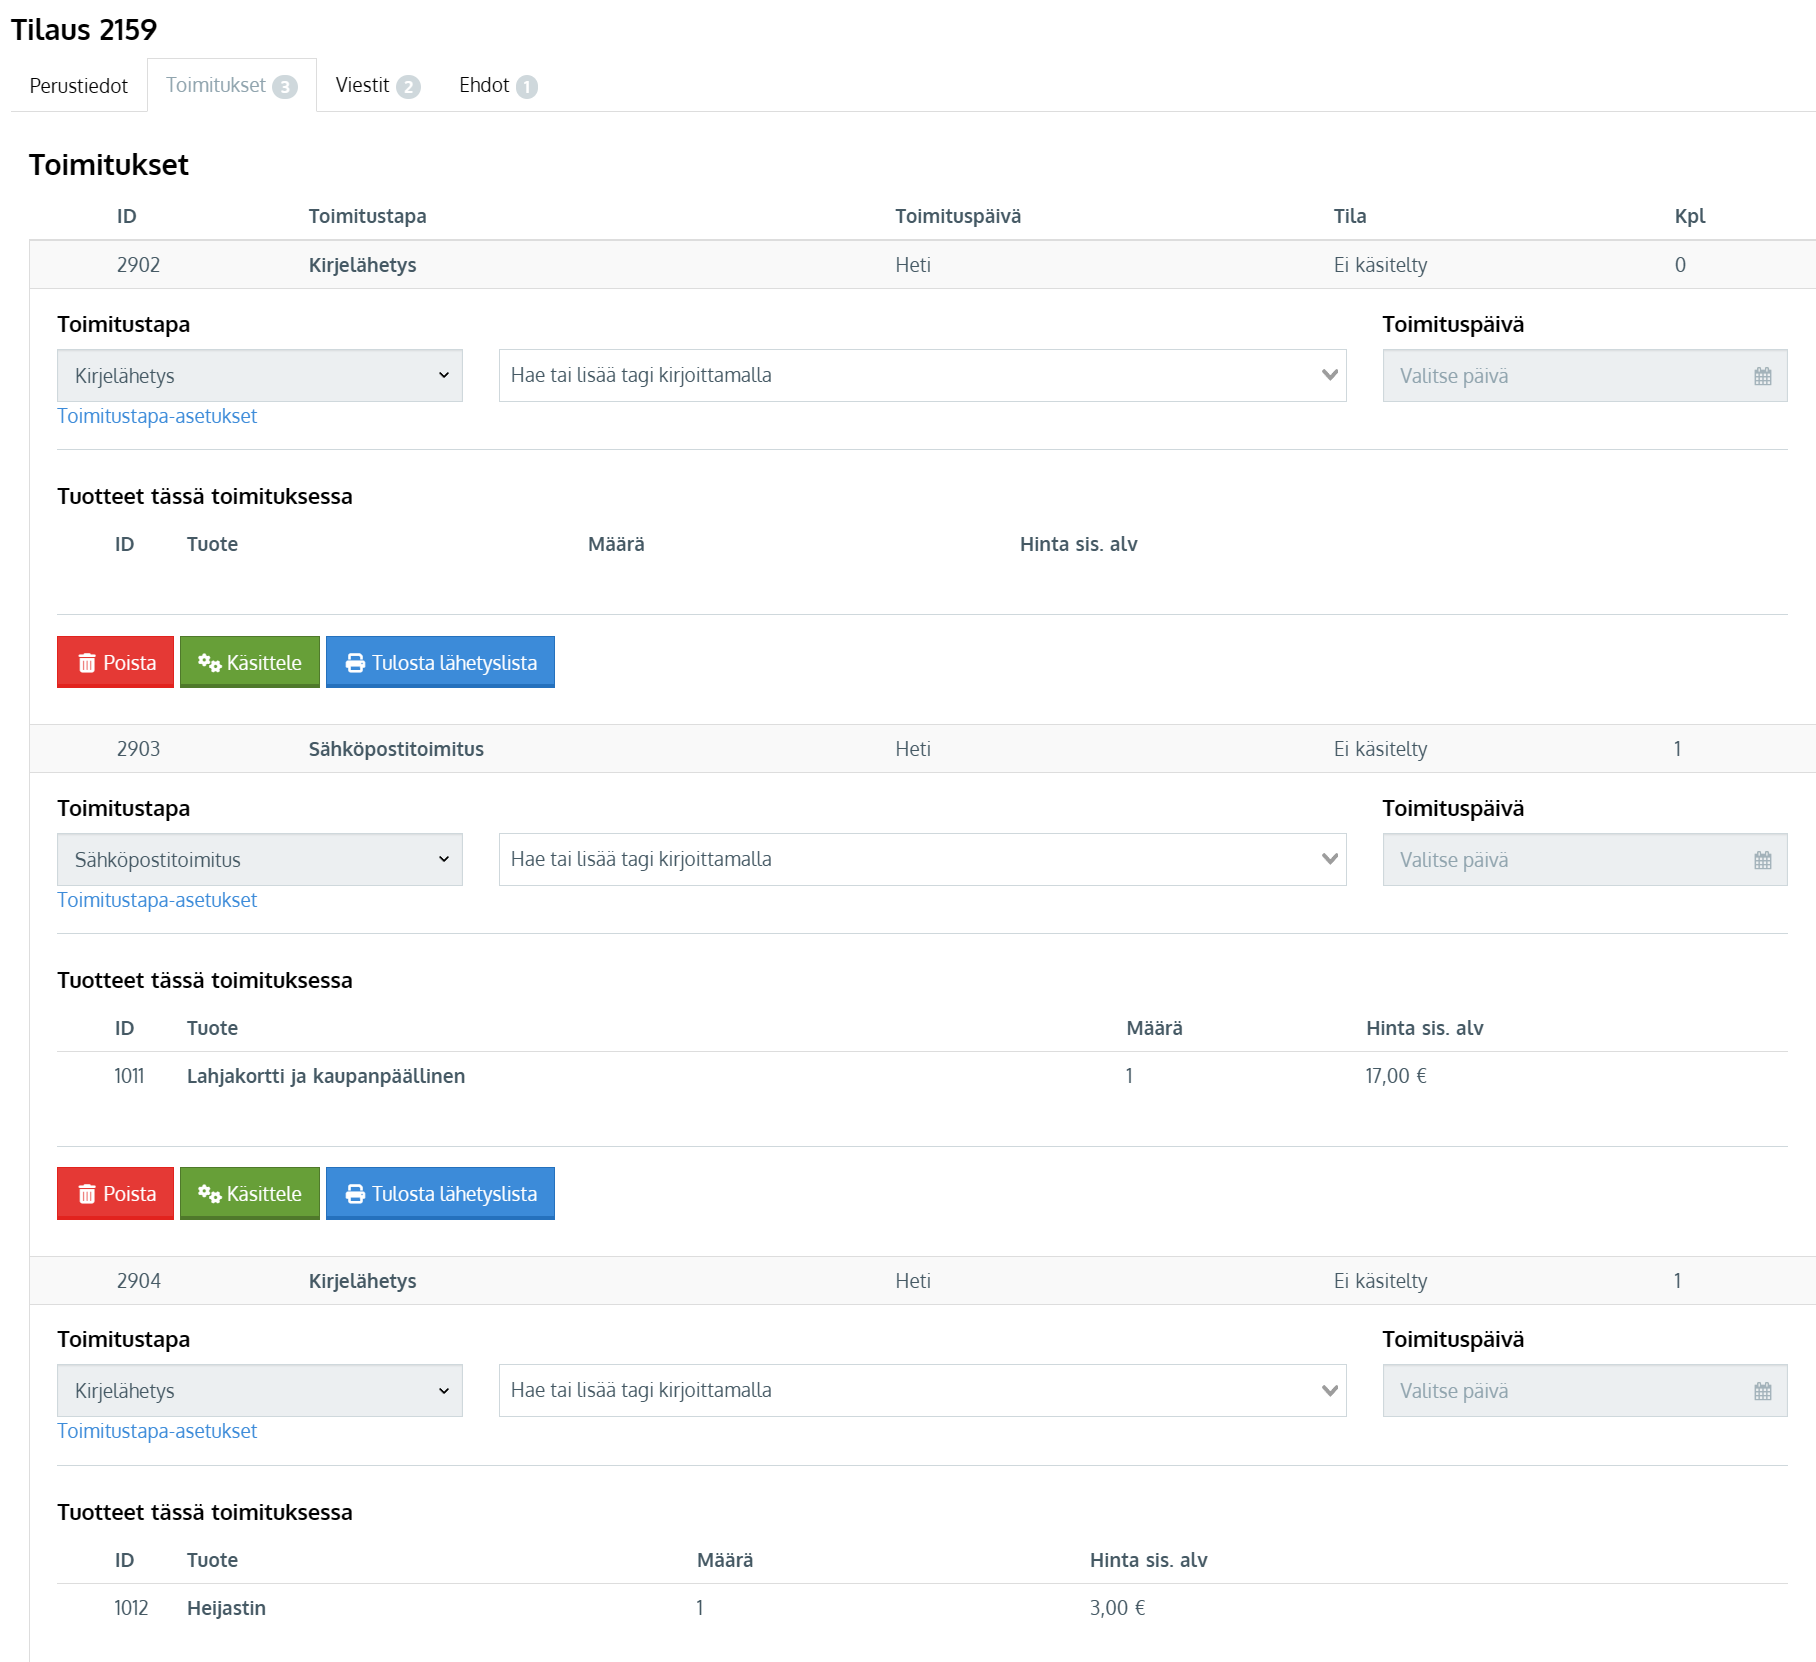Viewport: 1816px width, 1662px height.
Task: Click the Ehdot tab count badge
Action: pyautogui.click(x=527, y=87)
